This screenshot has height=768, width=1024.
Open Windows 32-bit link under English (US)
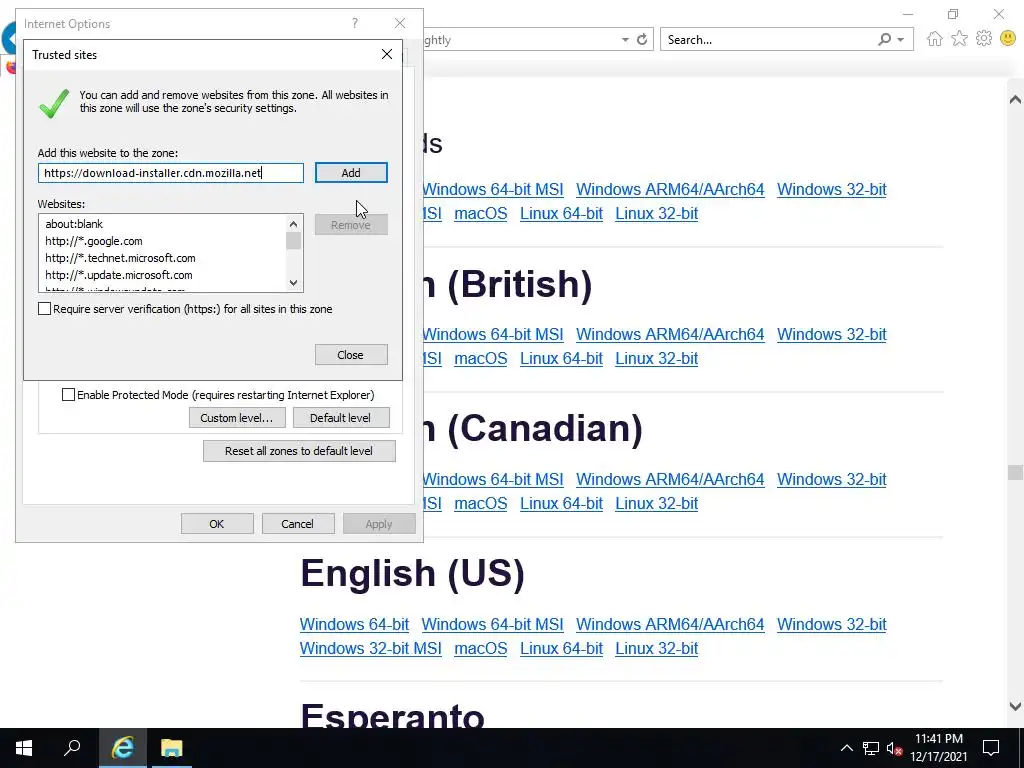click(x=831, y=624)
